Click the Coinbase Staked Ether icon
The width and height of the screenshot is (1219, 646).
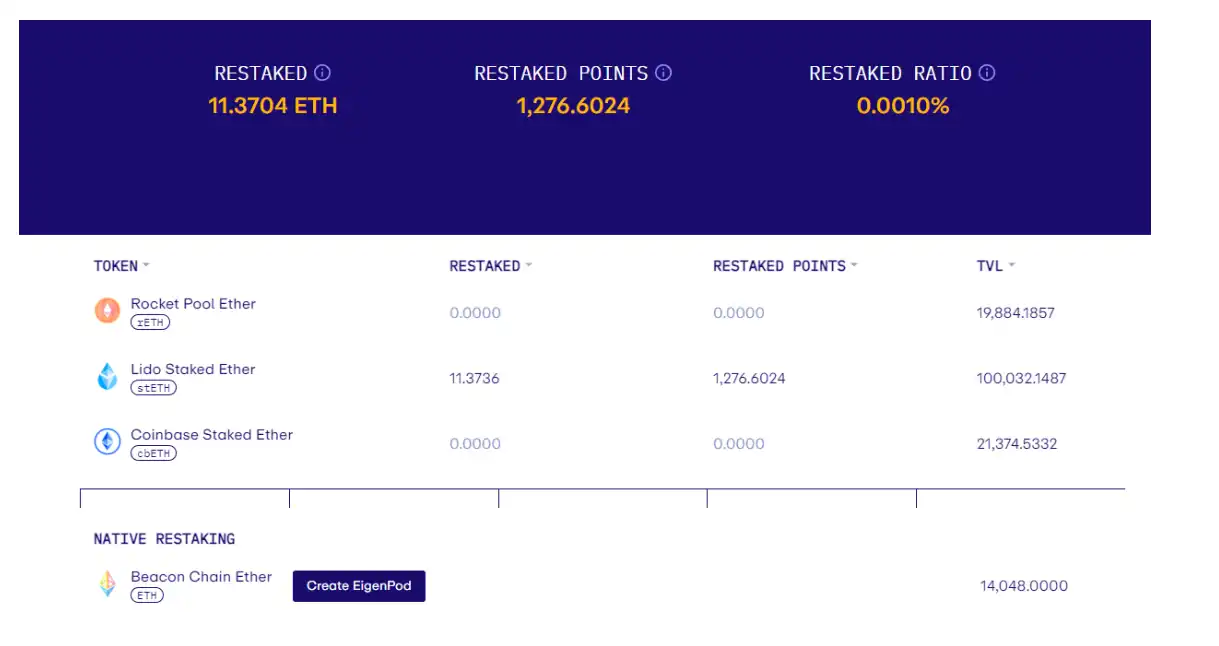107,442
